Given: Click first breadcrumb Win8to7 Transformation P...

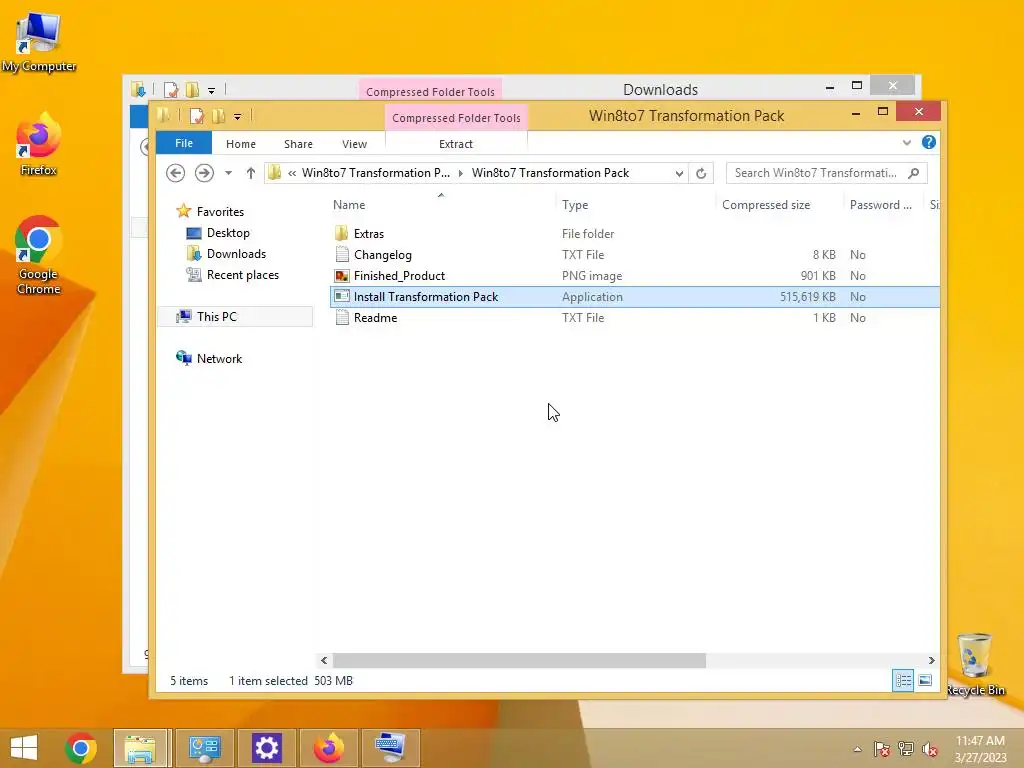Looking at the screenshot, I should tap(376, 173).
